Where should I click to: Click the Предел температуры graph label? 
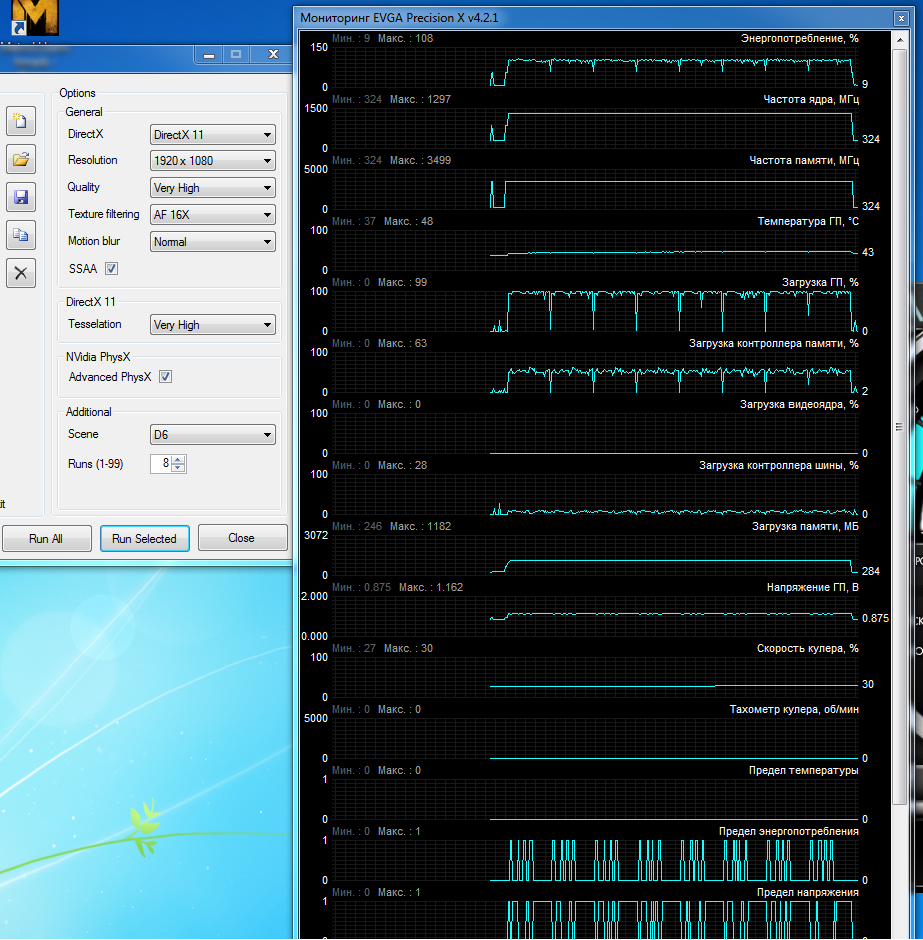point(803,770)
